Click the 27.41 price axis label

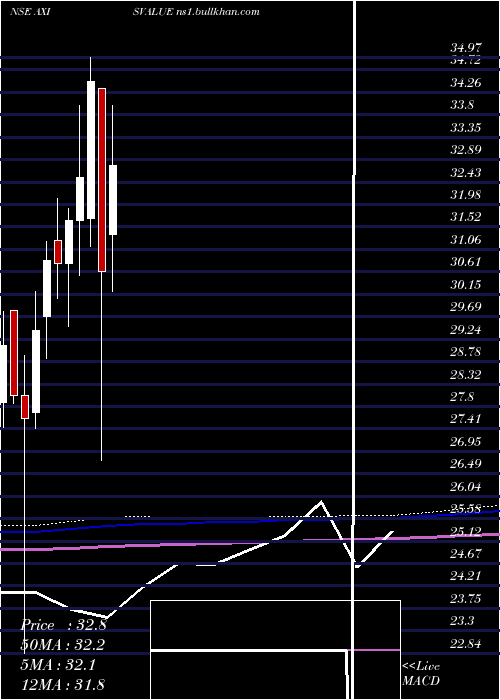466,419
